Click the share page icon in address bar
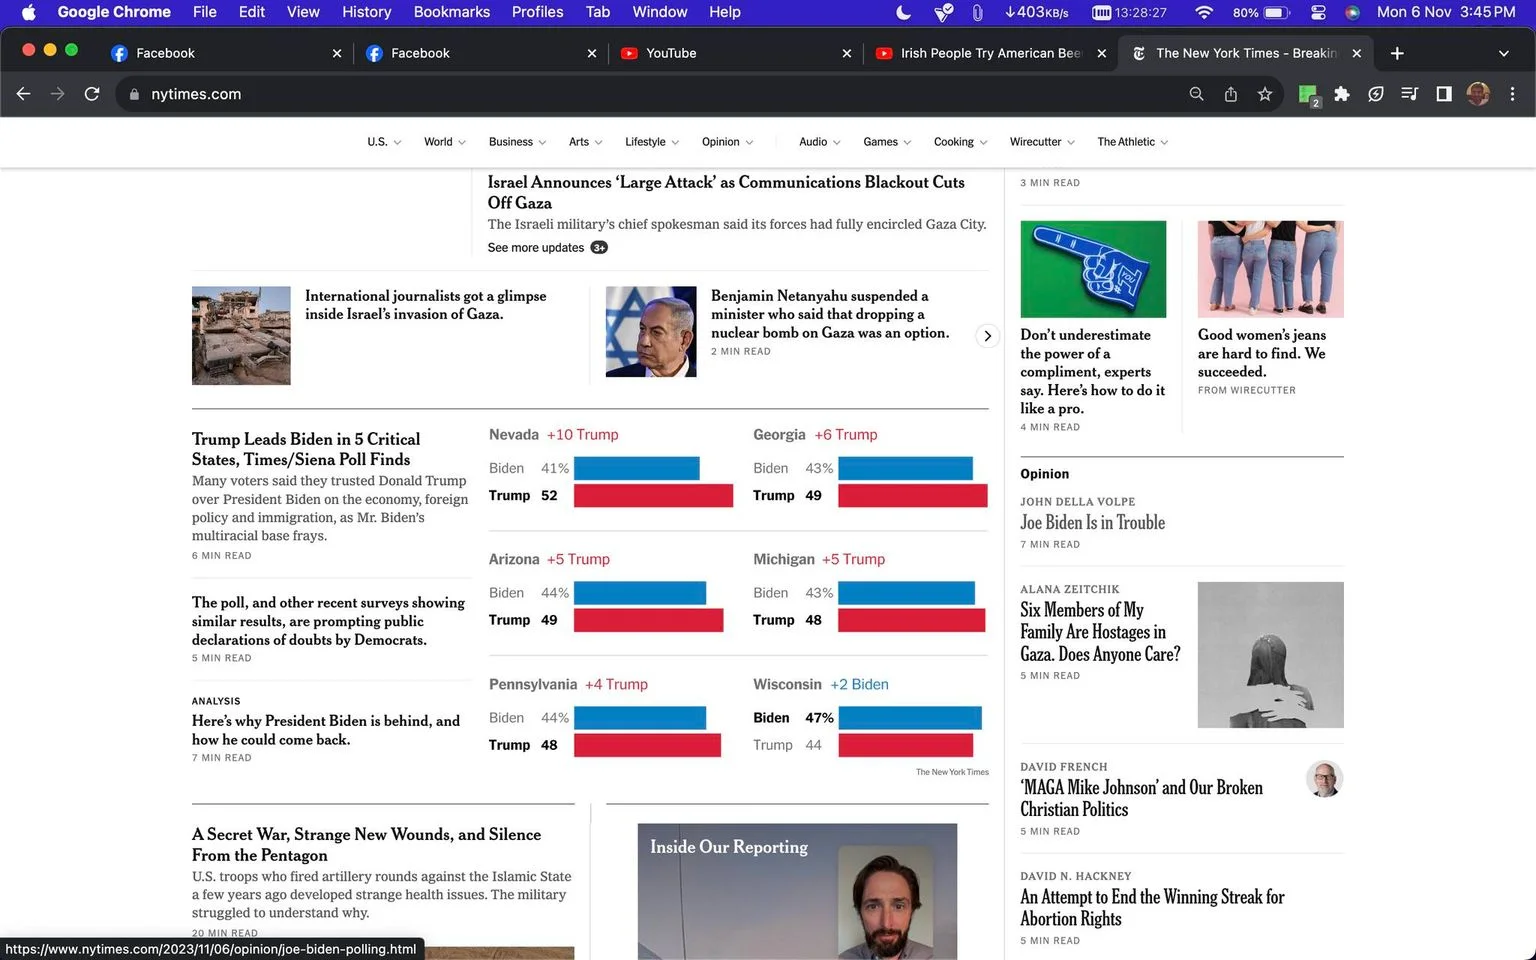1536x960 pixels. pos(1231,94)
